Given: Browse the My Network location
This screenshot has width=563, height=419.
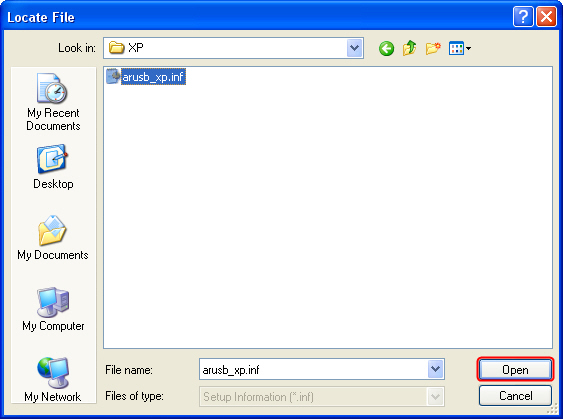Looking at the screenshot, I should [x=53, y=380].
